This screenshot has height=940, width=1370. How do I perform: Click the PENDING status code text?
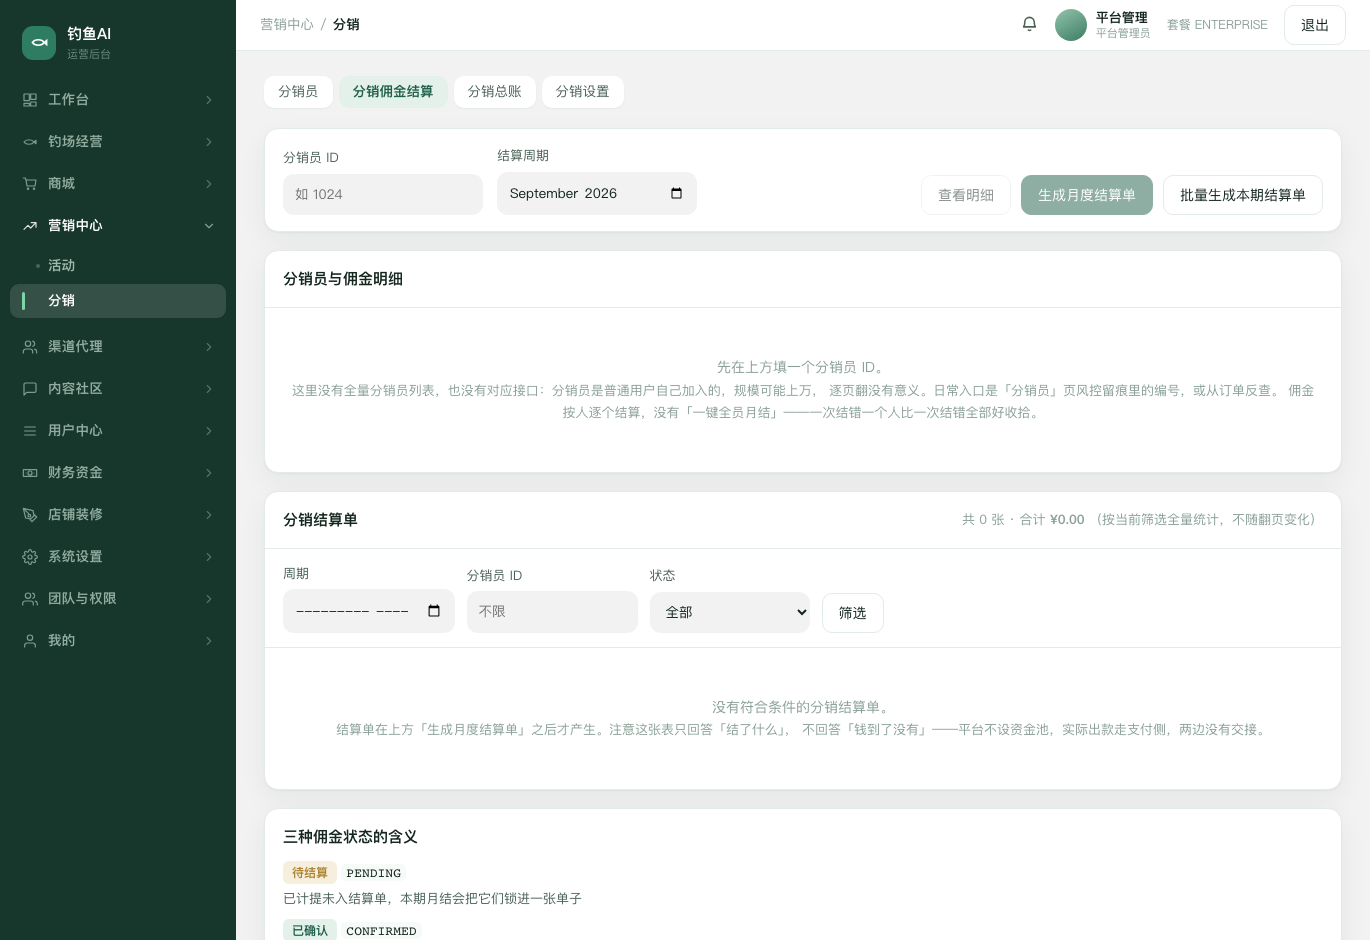coord(374,873)
